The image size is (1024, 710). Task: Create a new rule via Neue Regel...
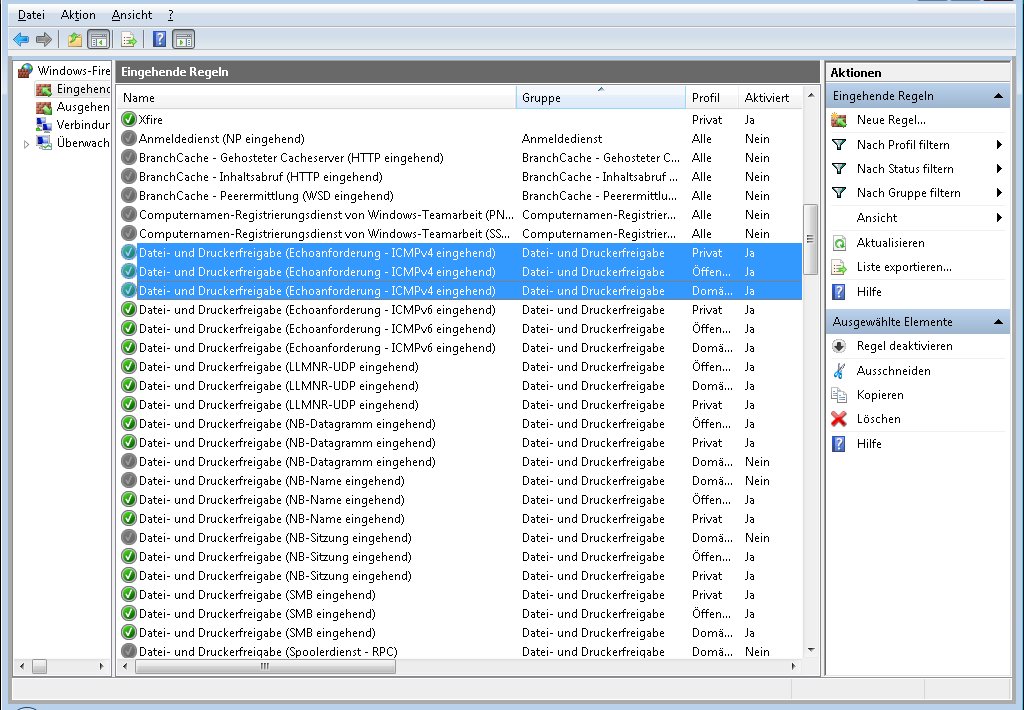click(x=890, y=120)
